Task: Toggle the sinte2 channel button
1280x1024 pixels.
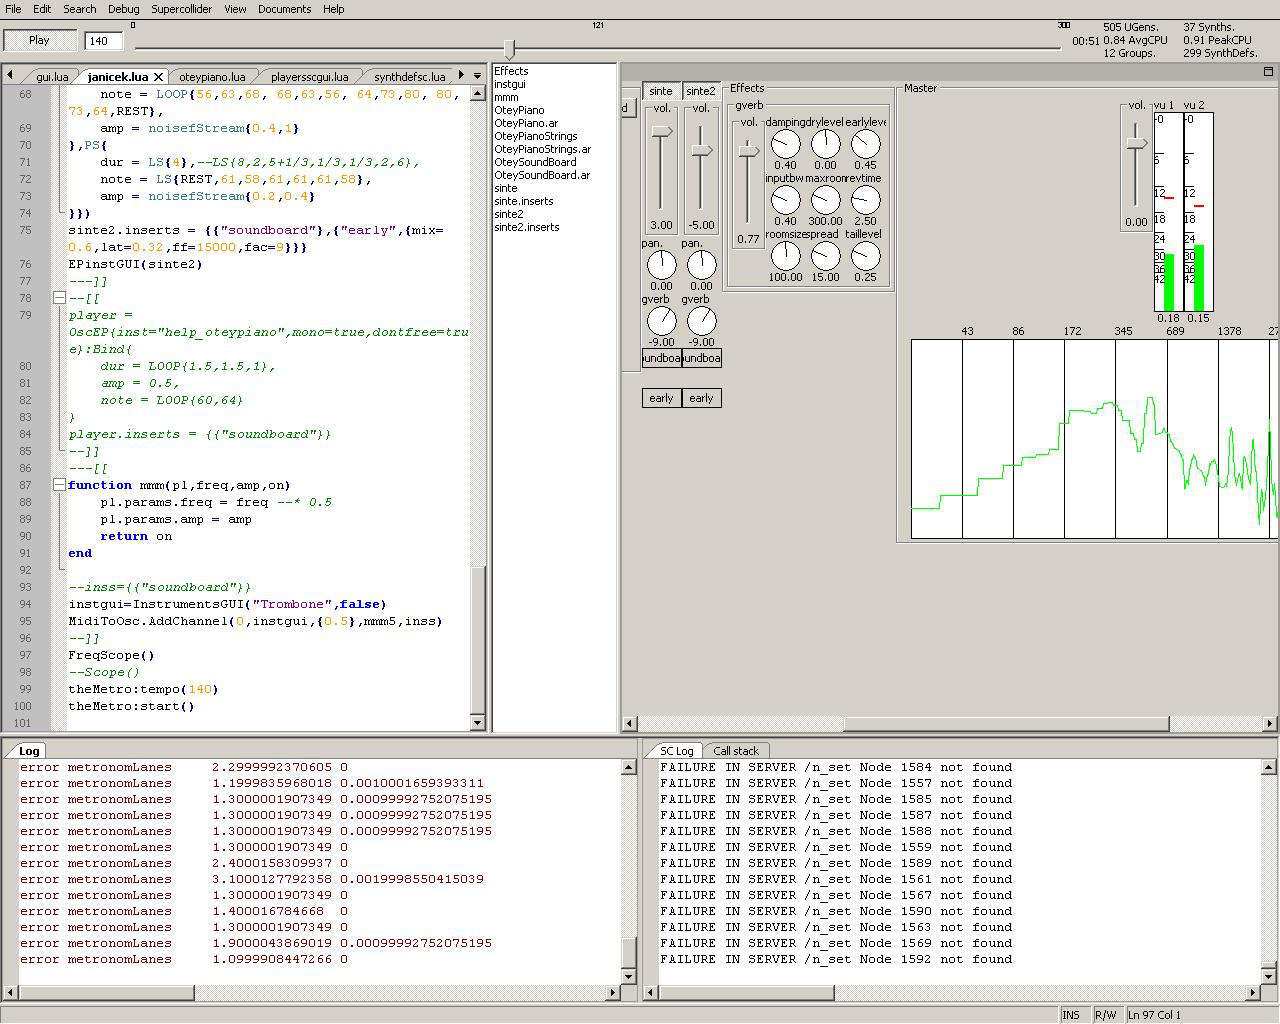Action: click(701, 91)
